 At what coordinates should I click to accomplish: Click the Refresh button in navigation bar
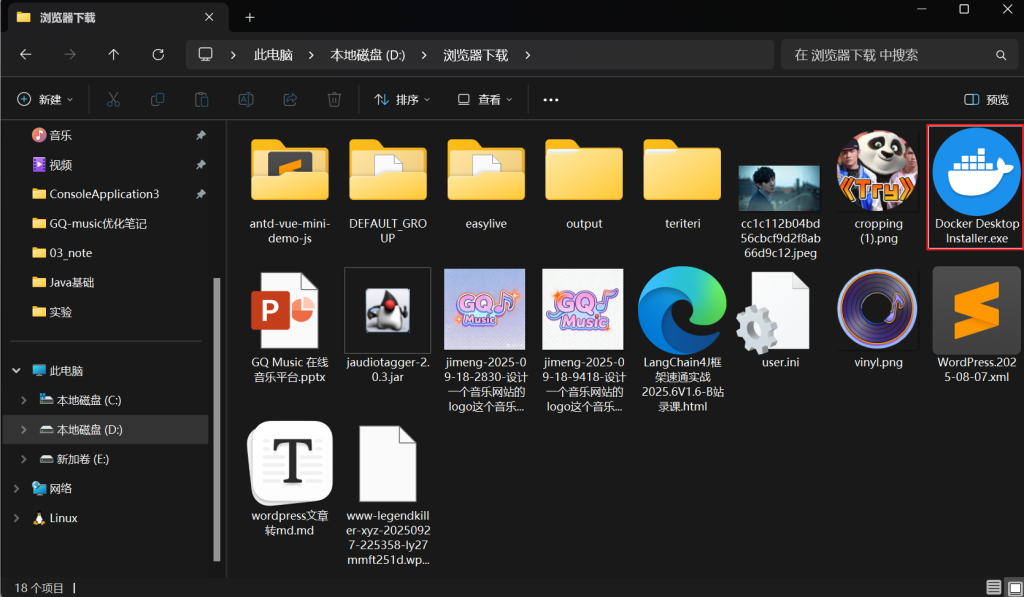coord(158,55)
